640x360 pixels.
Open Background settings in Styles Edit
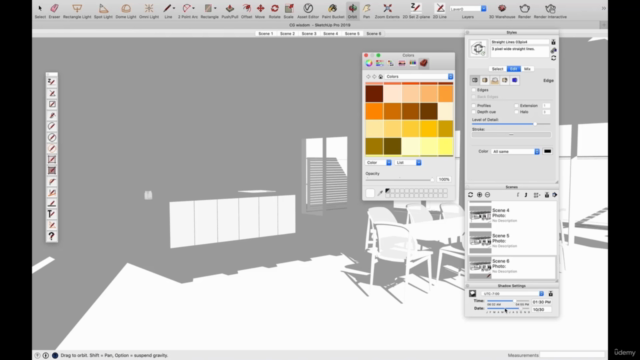[495, 80]
